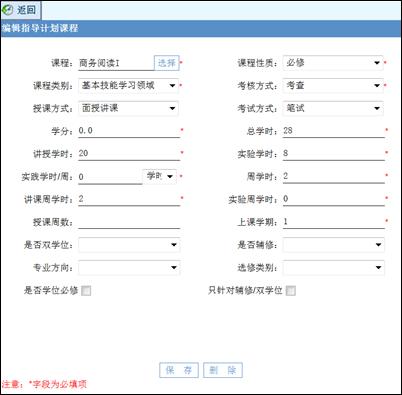Click the 删除 delete button
402x395 pixels.
223,370
